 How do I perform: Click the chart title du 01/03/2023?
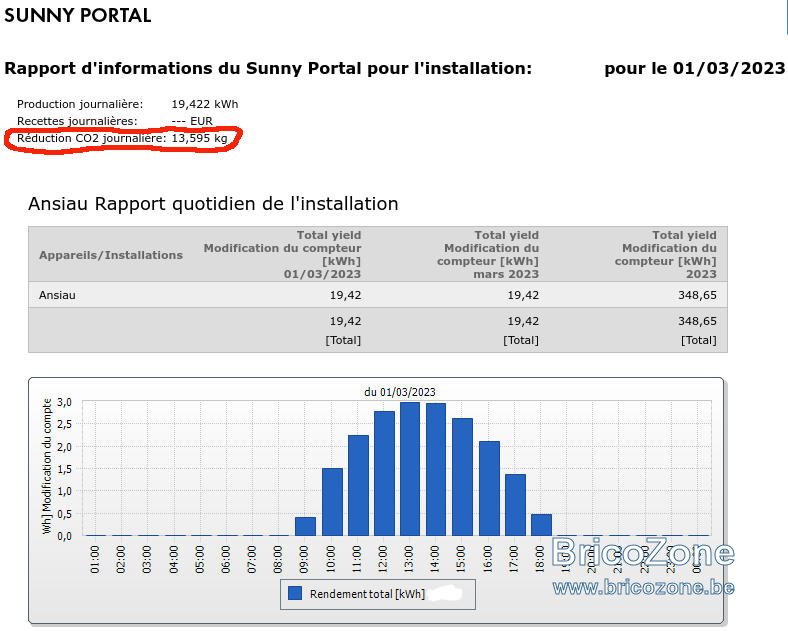pyautogui.click(x=400, y=392)
